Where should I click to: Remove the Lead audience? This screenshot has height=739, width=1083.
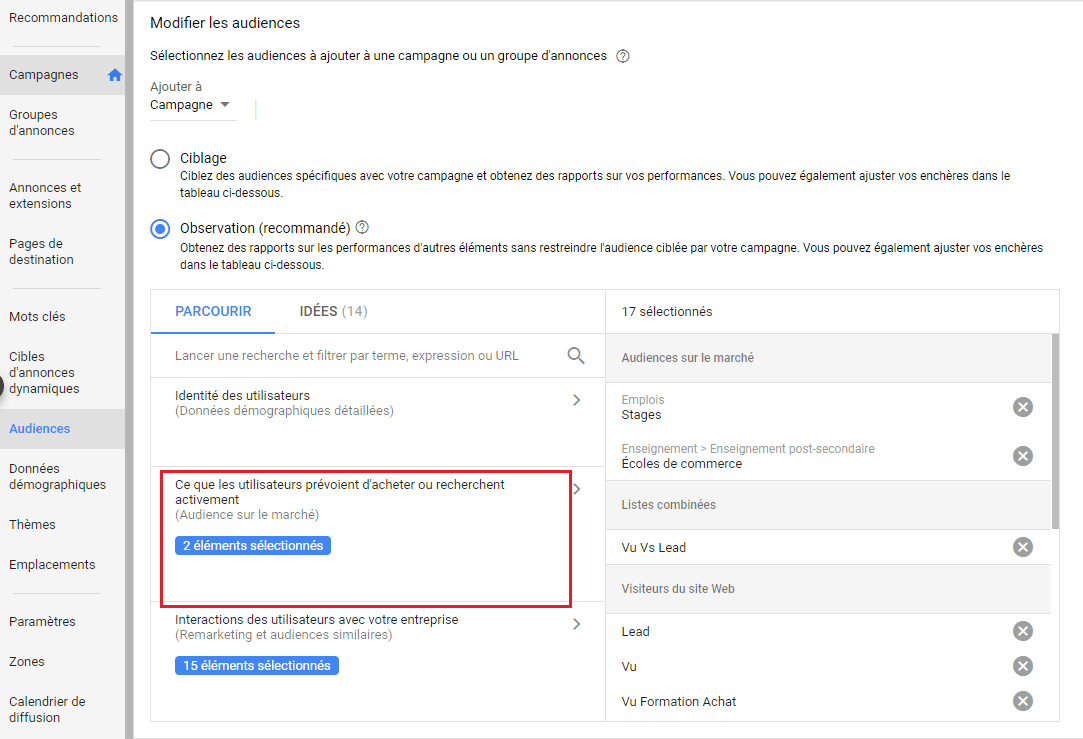point(1022,631)
